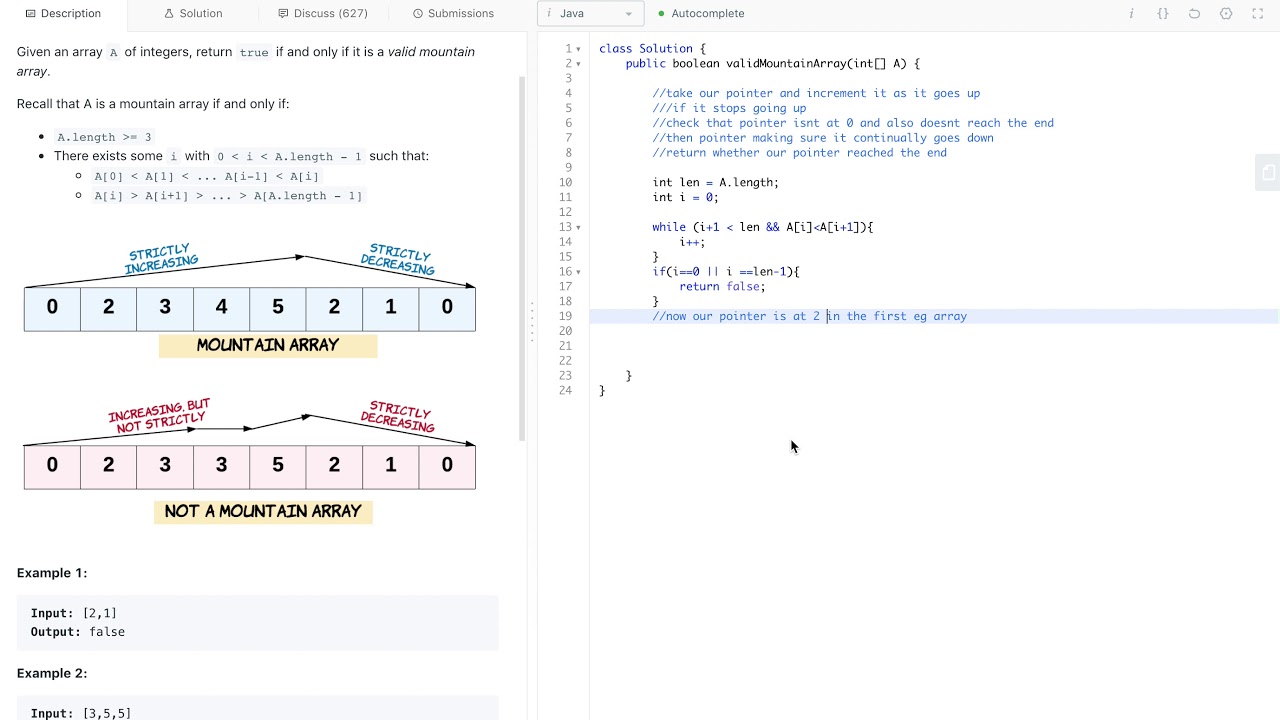Click the 'i++;' statement on line 14
1280x720 pixels.
692,242
